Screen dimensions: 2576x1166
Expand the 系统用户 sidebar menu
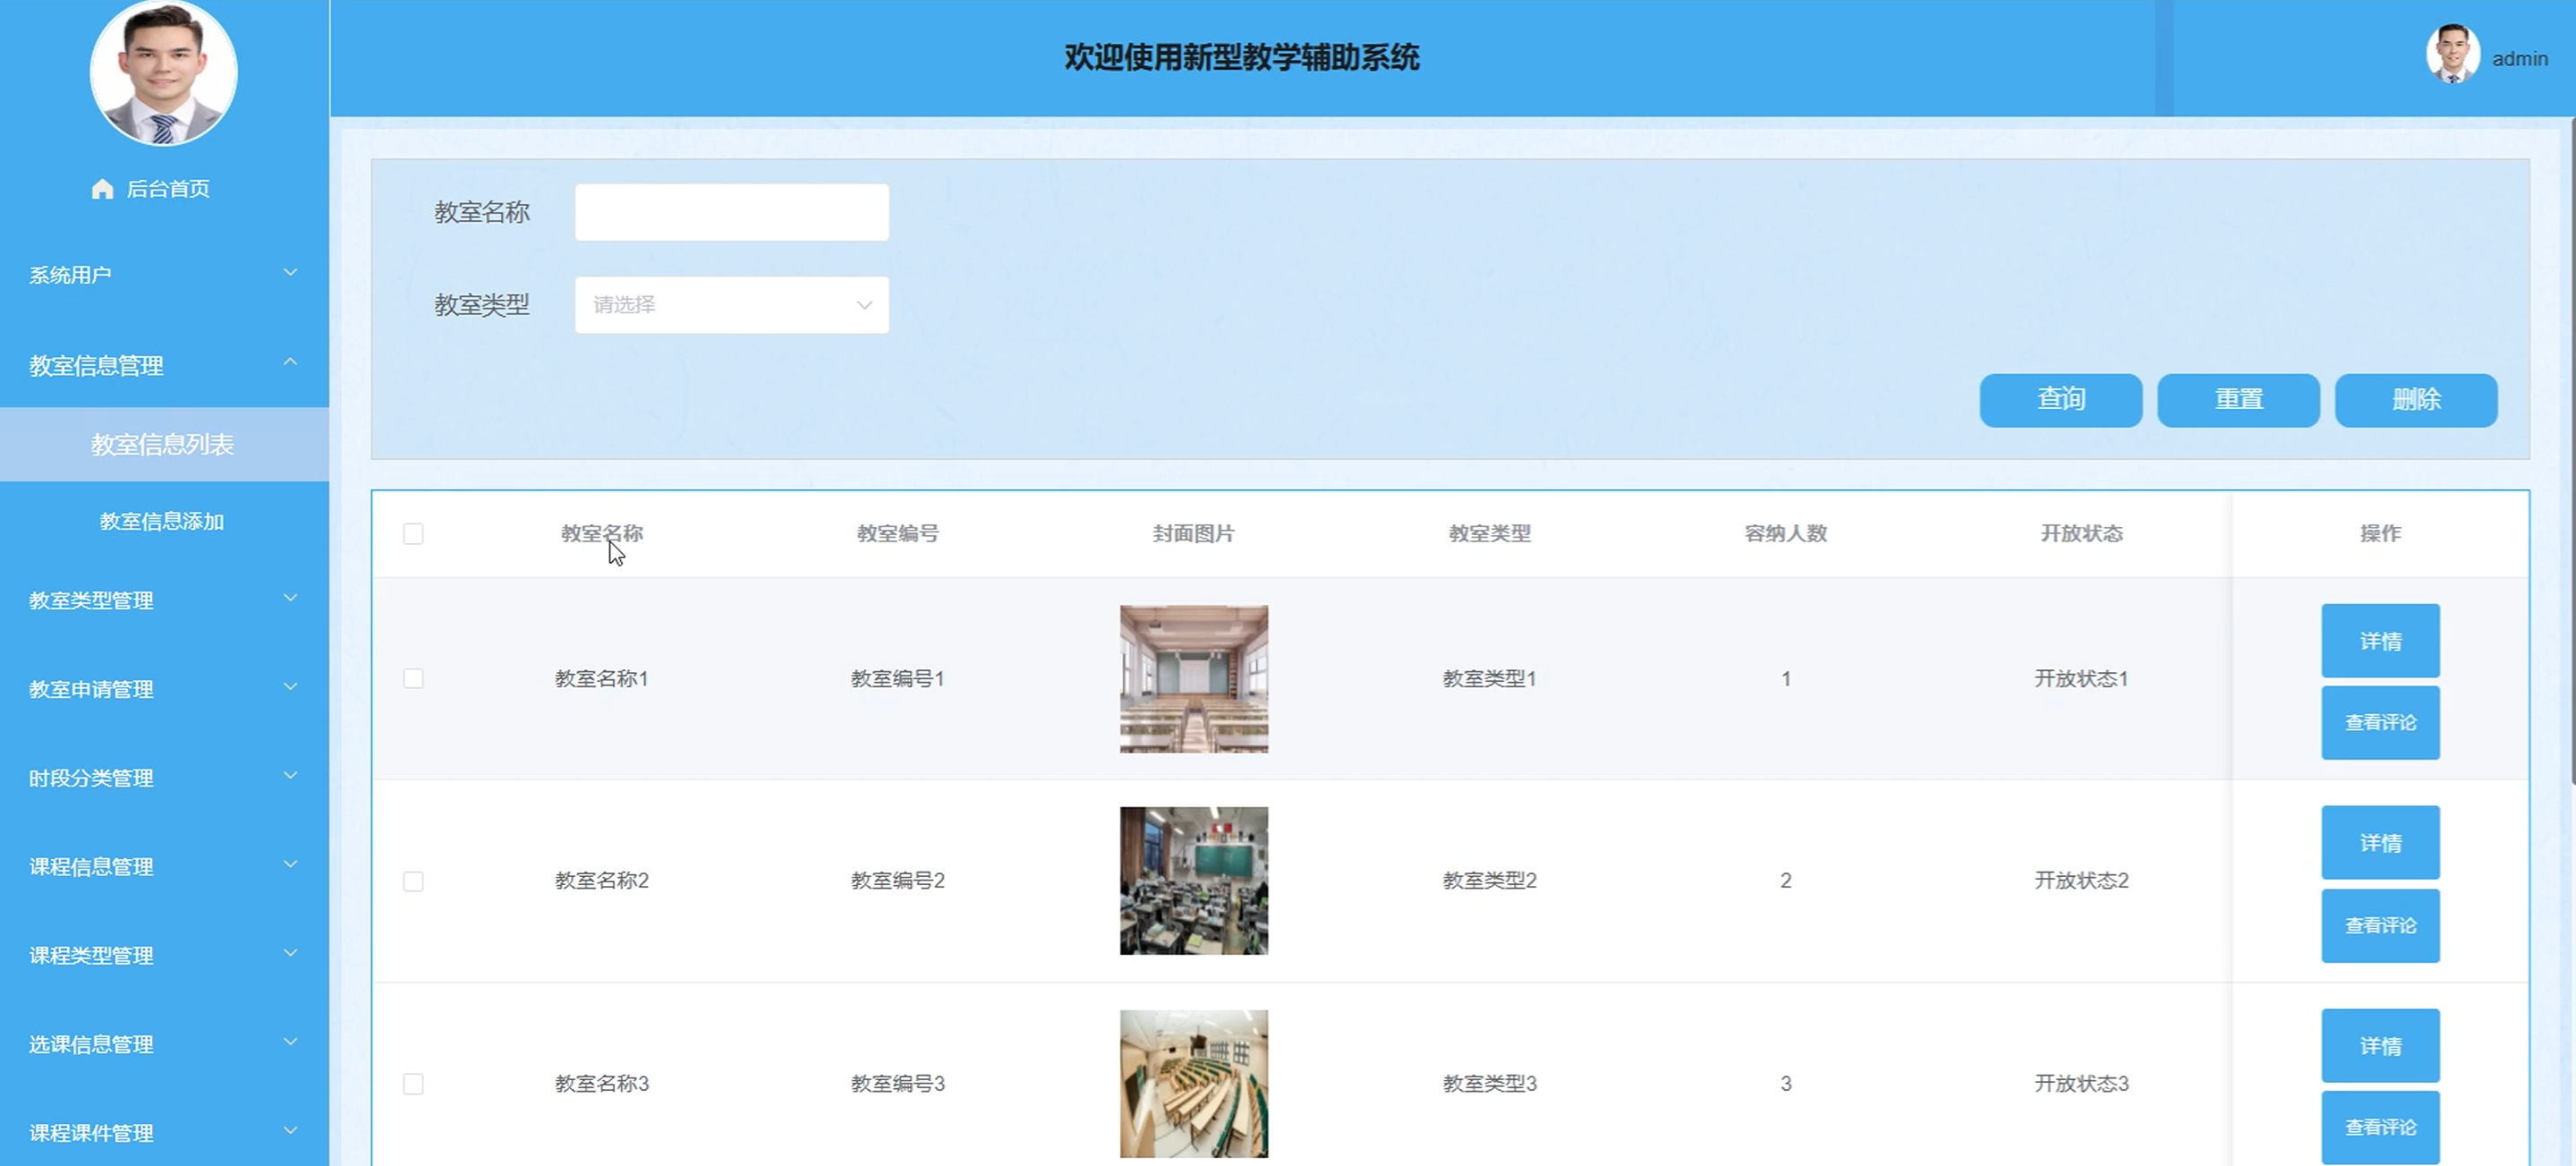tap(164, 274)
